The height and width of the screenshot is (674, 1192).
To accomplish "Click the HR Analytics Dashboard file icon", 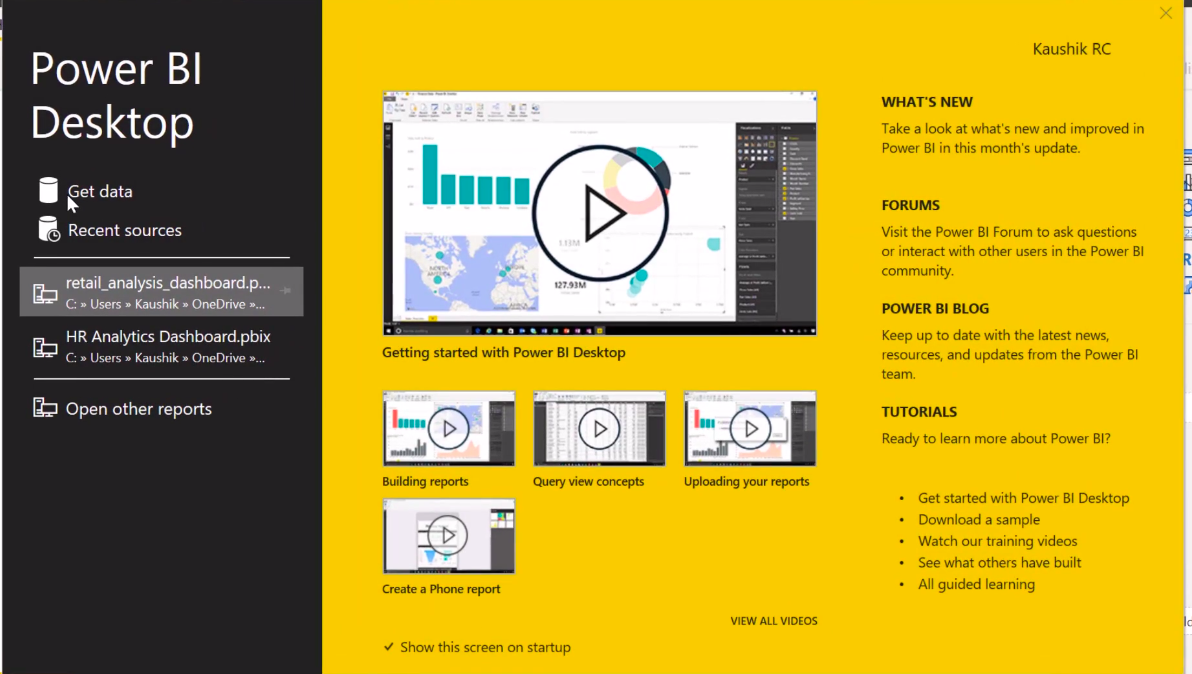I will point(45,346).
